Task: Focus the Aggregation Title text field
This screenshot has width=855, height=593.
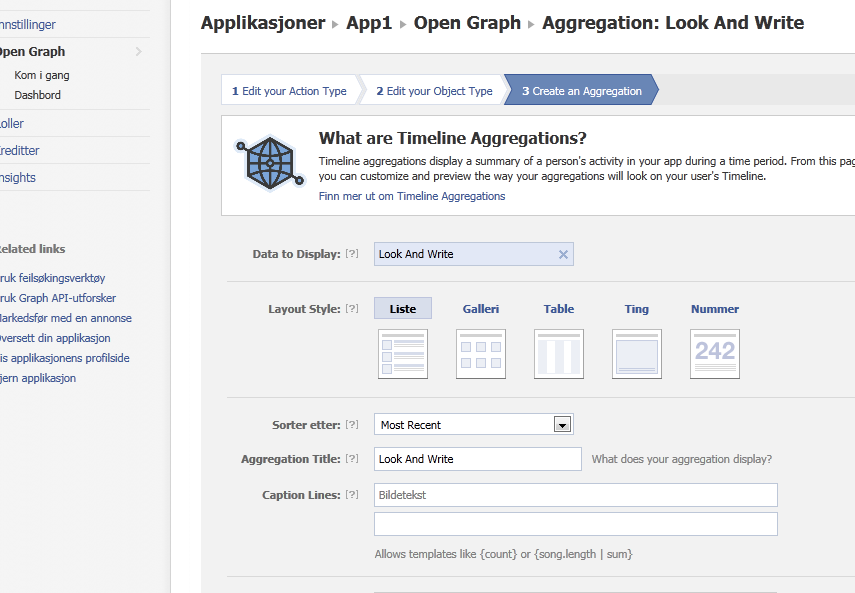Action: (x=478, y=459)
